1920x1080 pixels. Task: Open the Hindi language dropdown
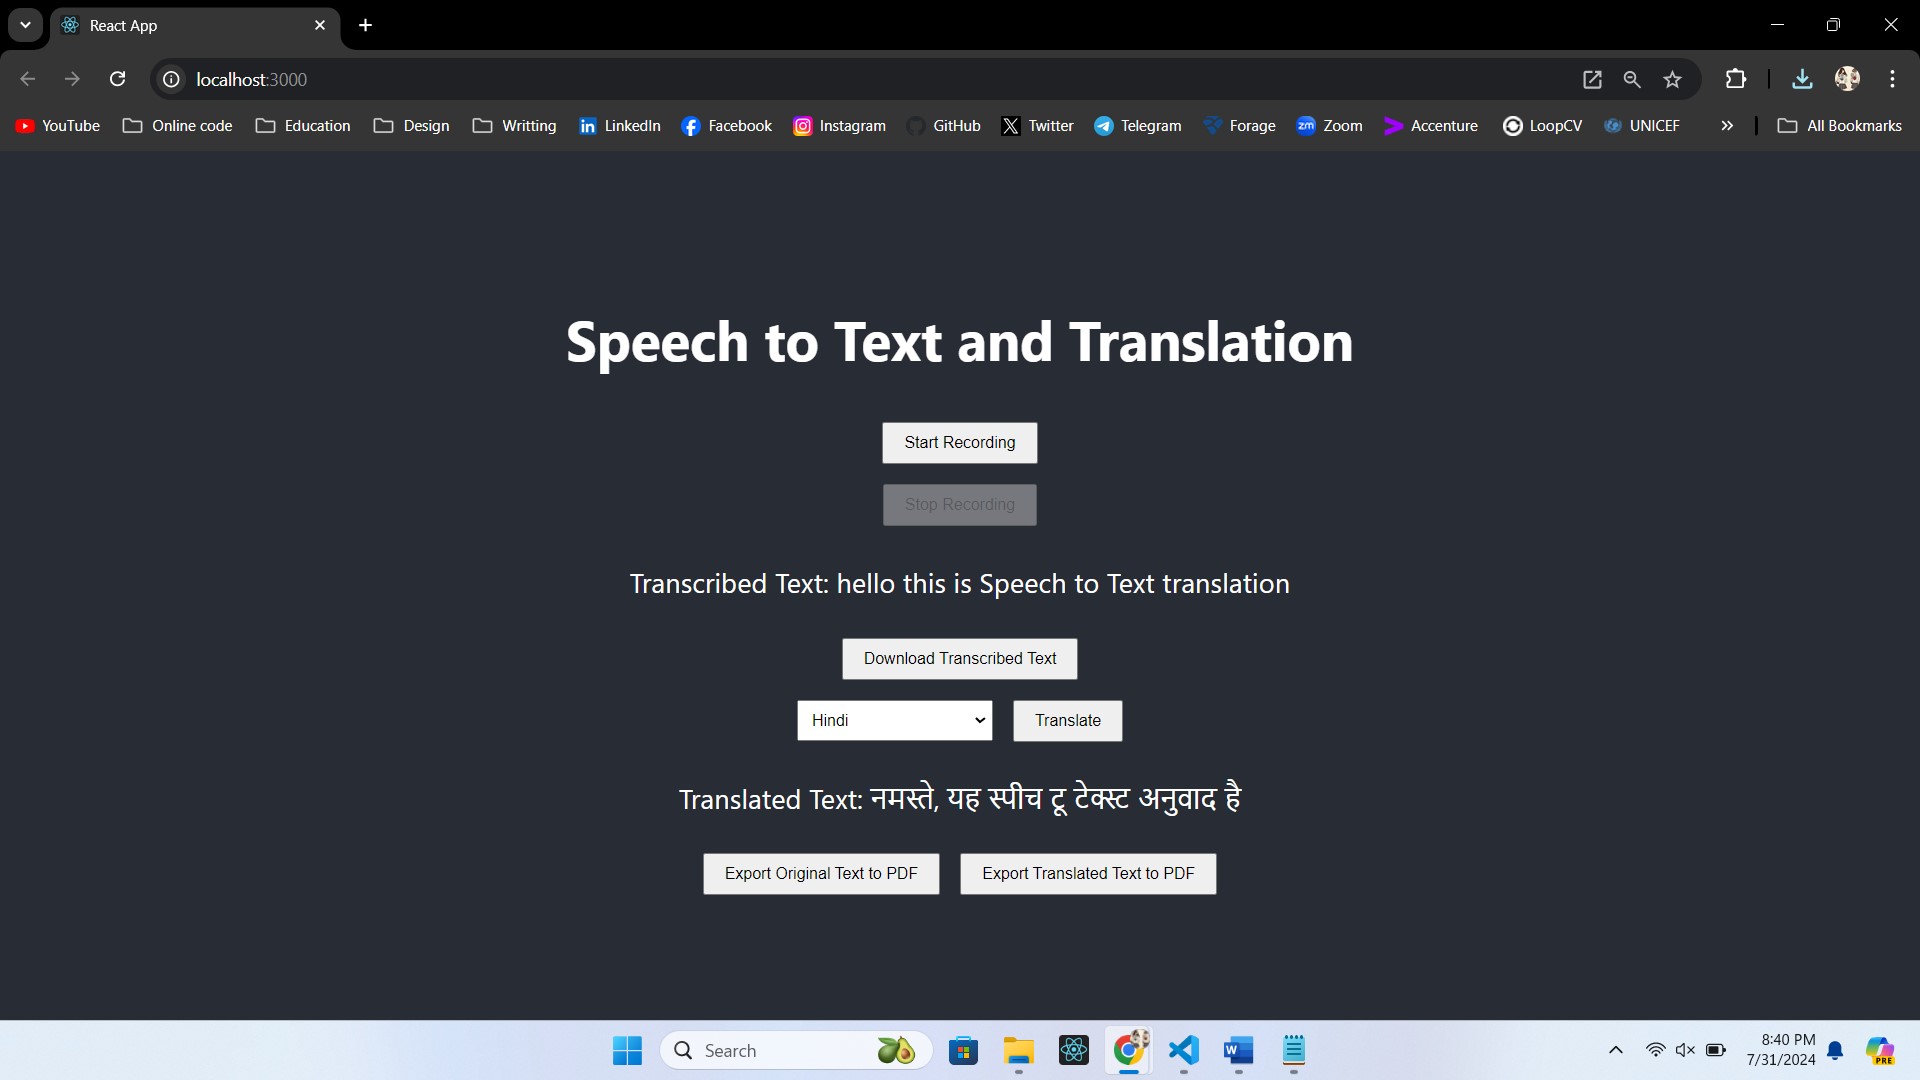[894, 720]
